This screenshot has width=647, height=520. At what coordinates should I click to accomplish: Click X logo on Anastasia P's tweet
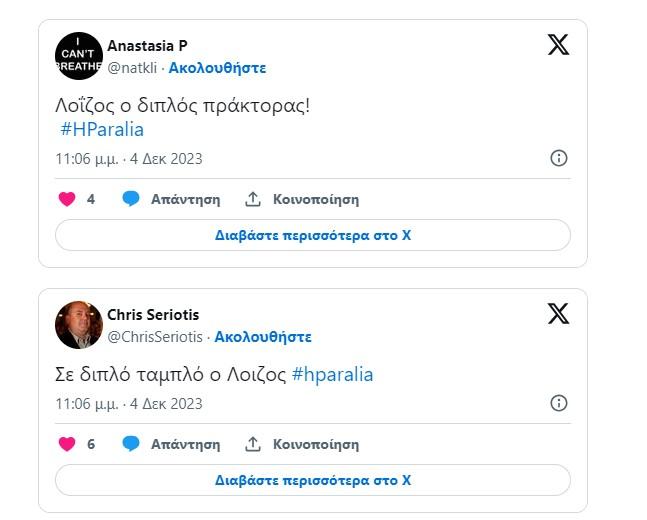pyautogui.click(x=558, y=45)
